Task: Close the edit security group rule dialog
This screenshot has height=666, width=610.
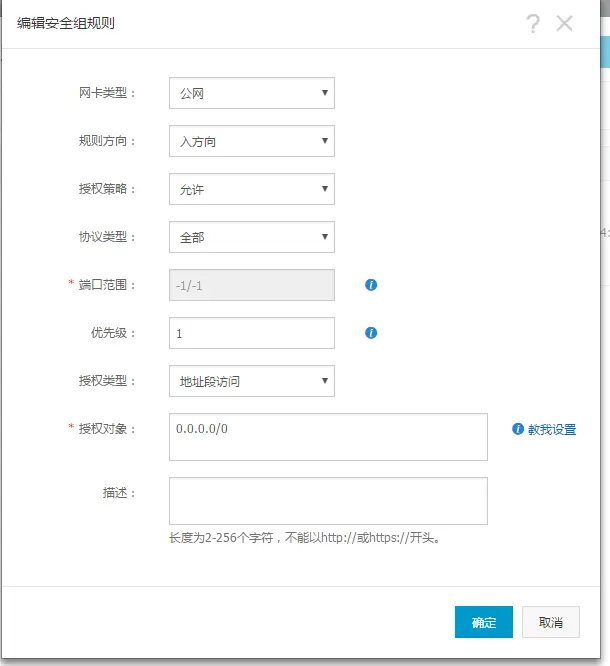Action: 565,23
